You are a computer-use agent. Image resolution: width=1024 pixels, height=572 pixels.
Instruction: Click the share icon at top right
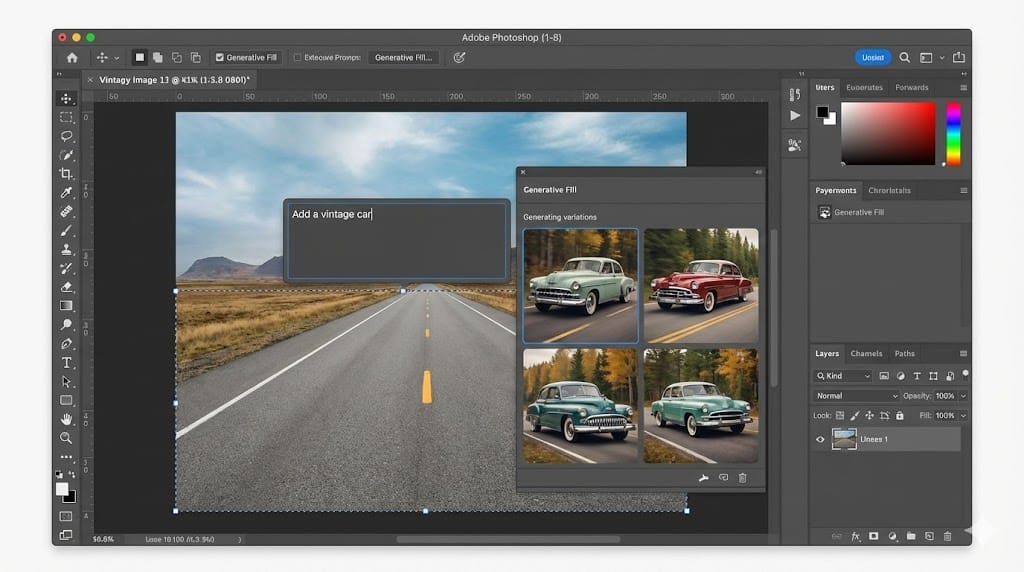pos(959,57)
